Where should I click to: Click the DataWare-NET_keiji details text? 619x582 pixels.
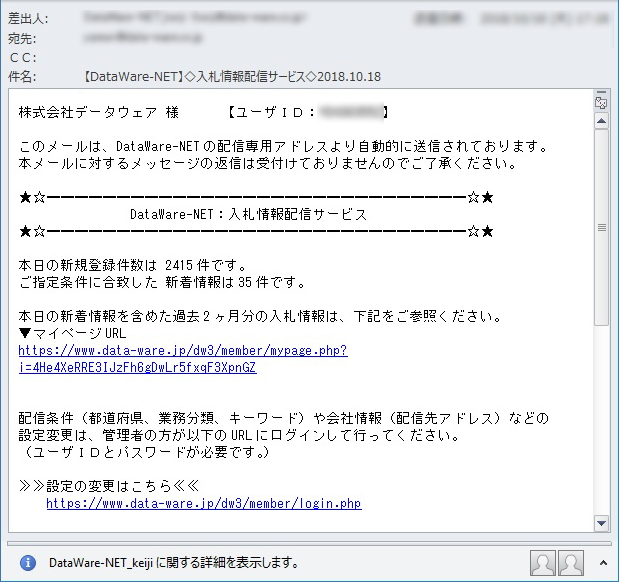pyautogui.click(x=174, y=563)
